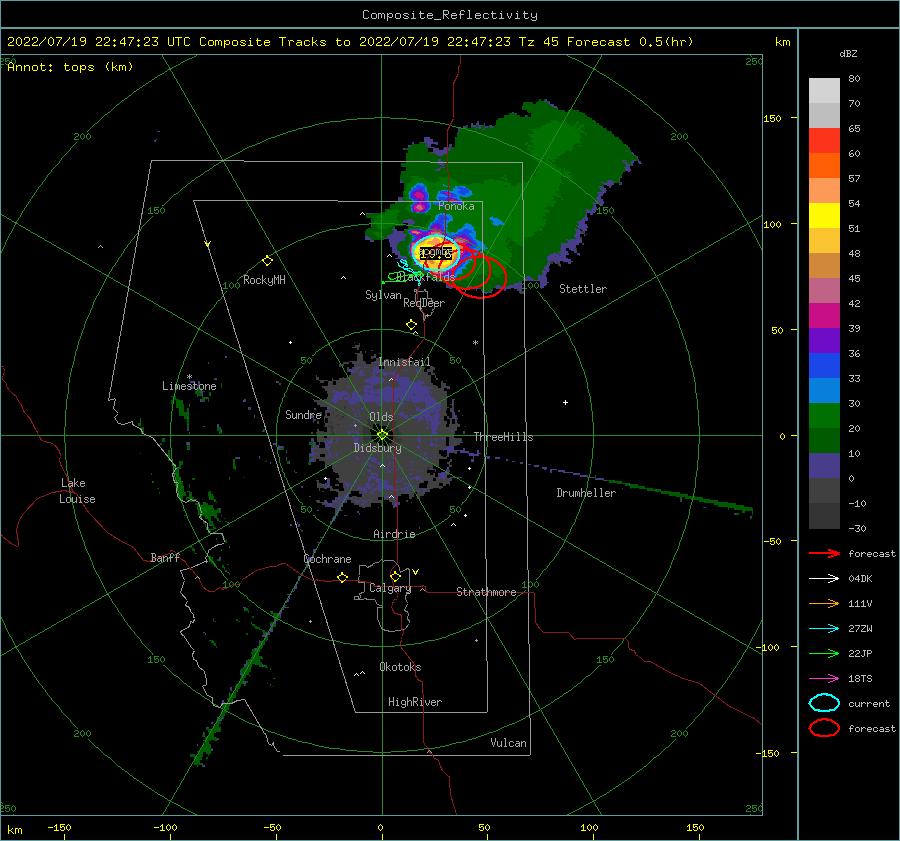Select the cyan 27ZW track arrow in the legend
Screen dimensions: 900x841
824,629
